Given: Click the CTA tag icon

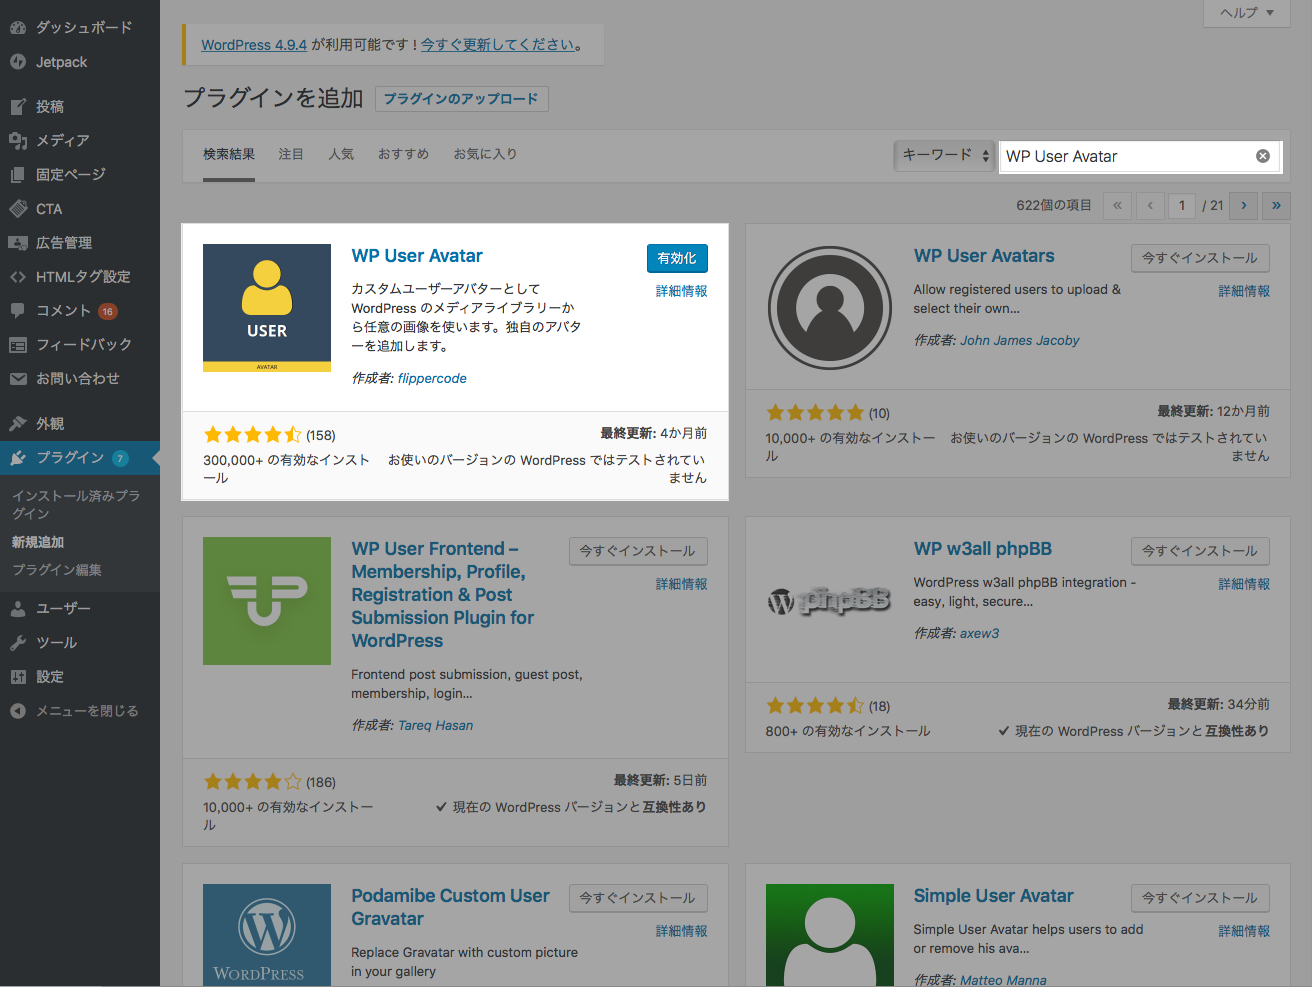Looking at the screenshot, I should coord(18,209).
